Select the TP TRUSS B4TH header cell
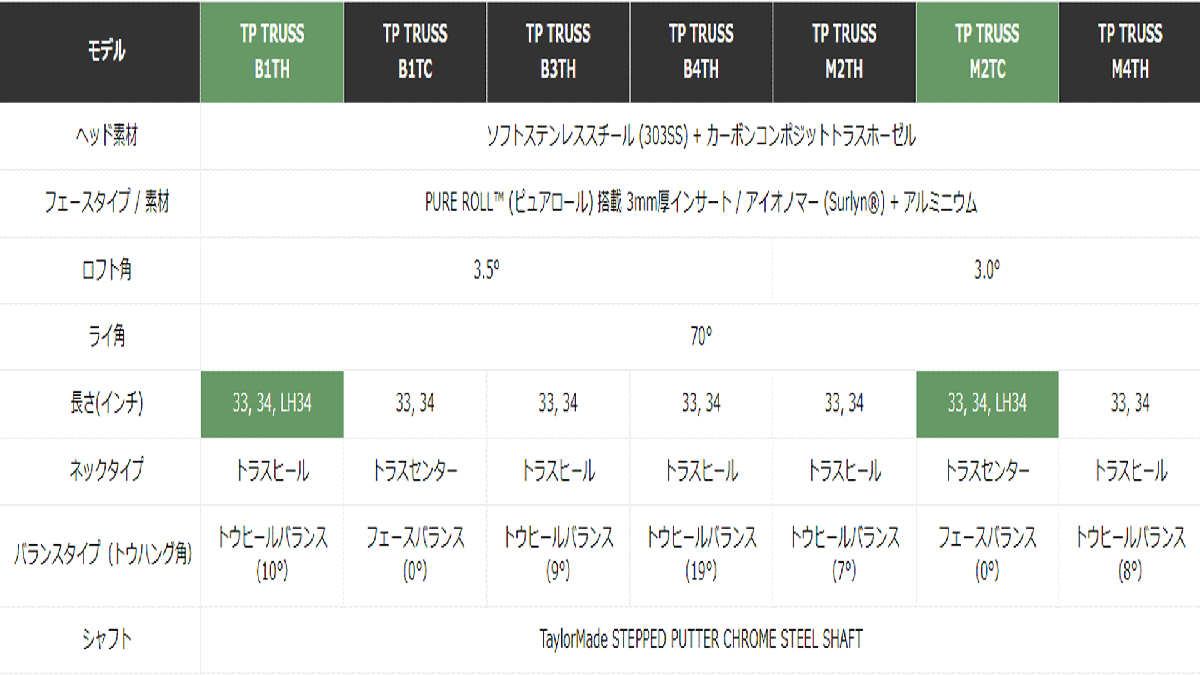The height and width of the screenshot is (675, 1200). [701, 52]
